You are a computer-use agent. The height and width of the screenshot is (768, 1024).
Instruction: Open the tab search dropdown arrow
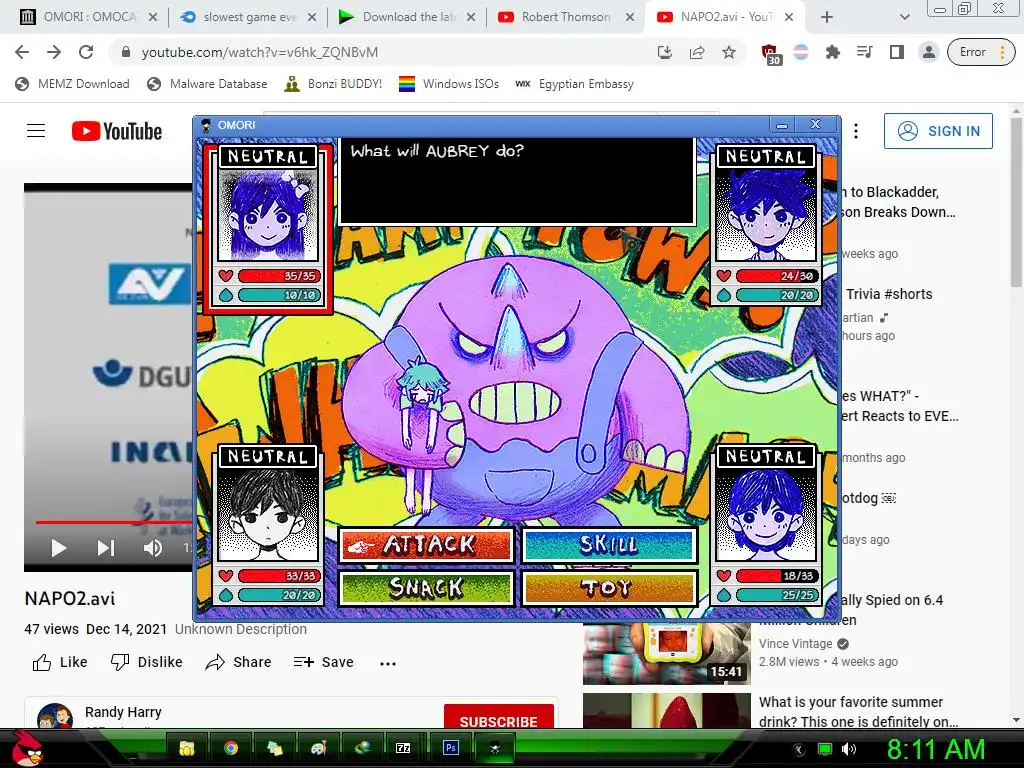pyautogui.click(x=904, y=18)
